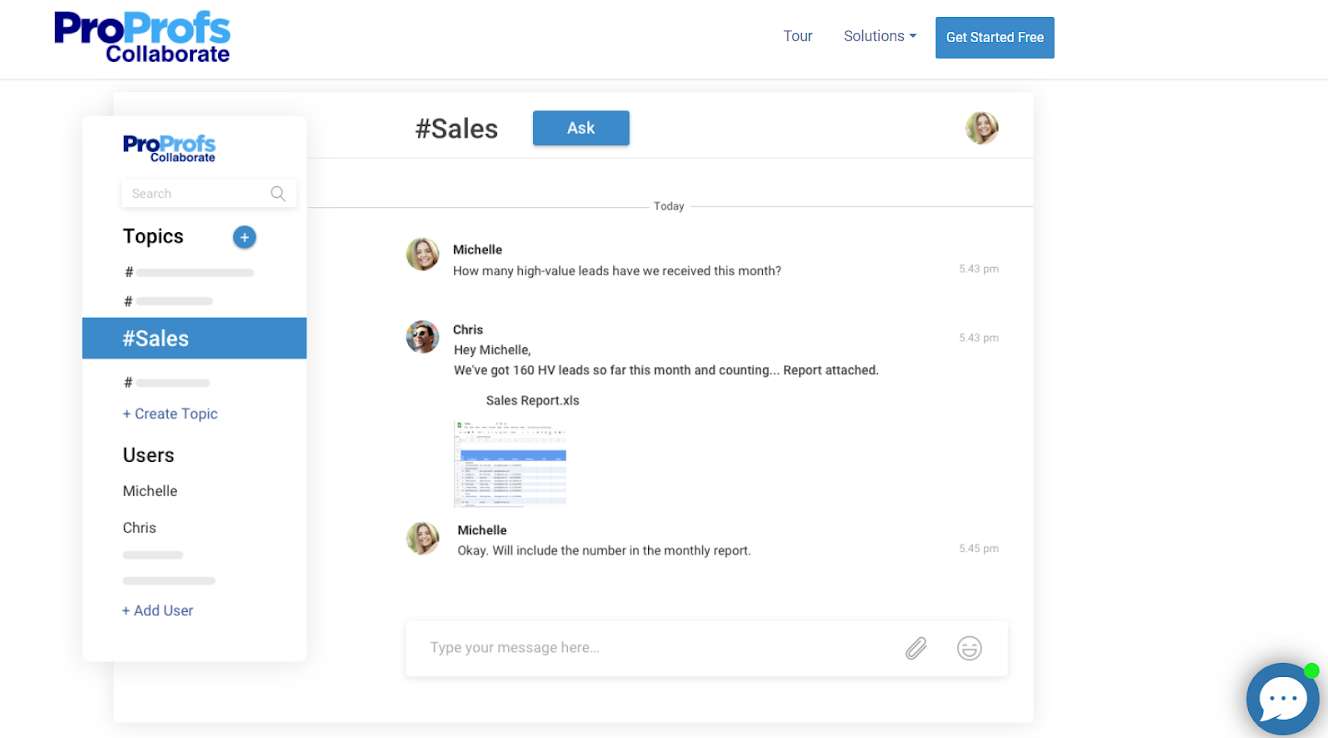Click message 'Okay. Will include the number...'
1328x738 pixels.
(x=604, y=551)
